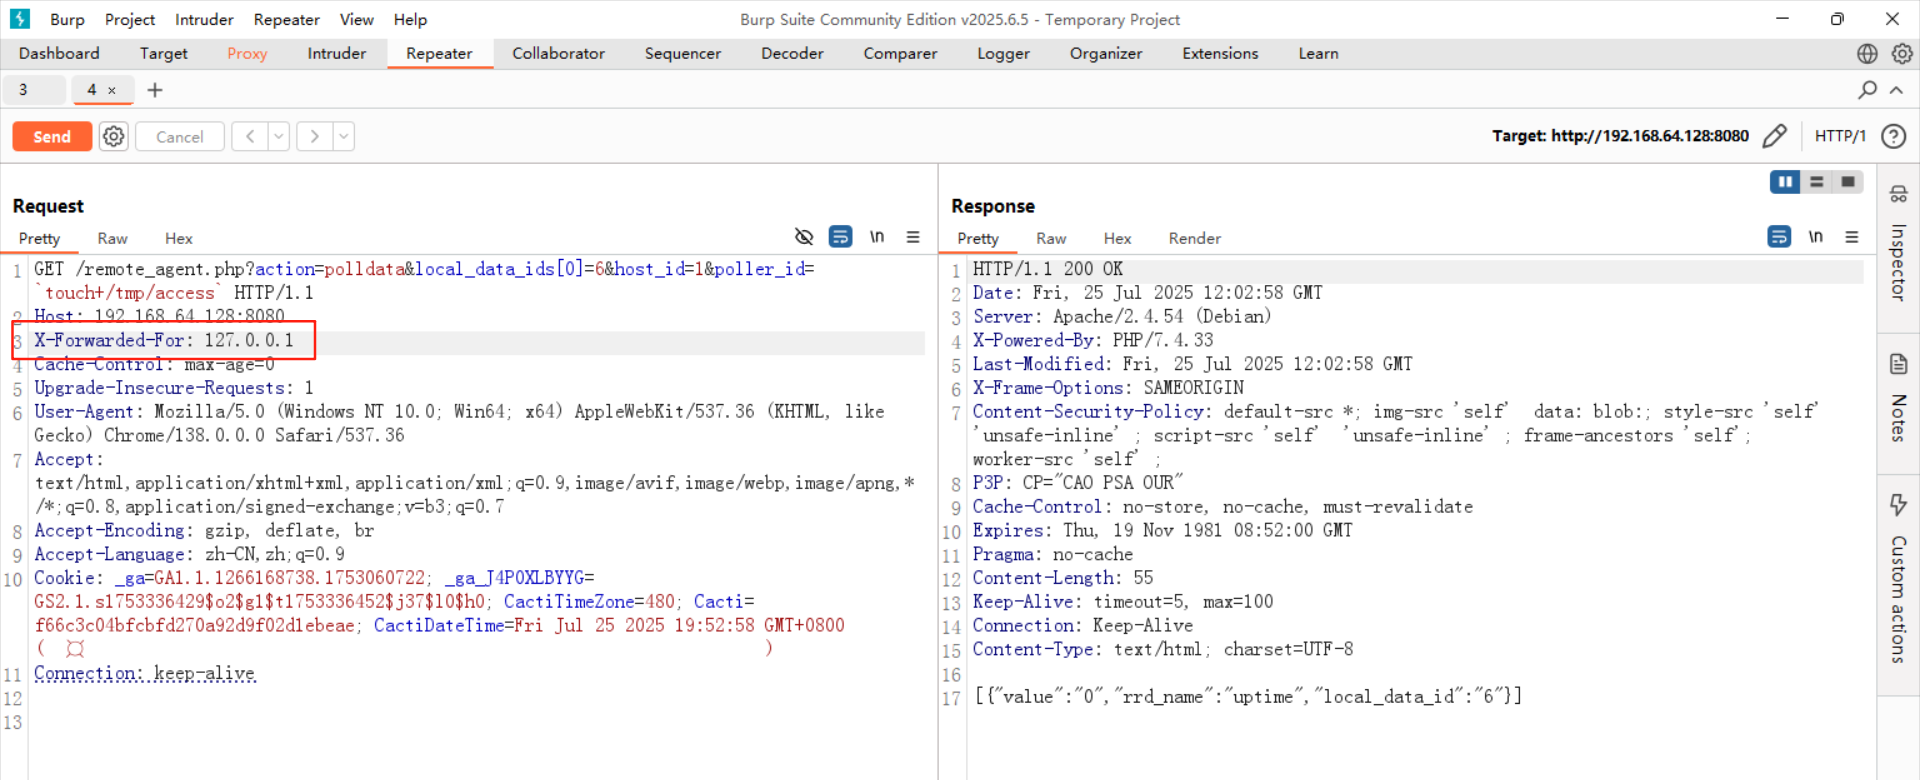Select Request Pretty view
Viewport: 1920px width, 780px height.
point(39,238)
